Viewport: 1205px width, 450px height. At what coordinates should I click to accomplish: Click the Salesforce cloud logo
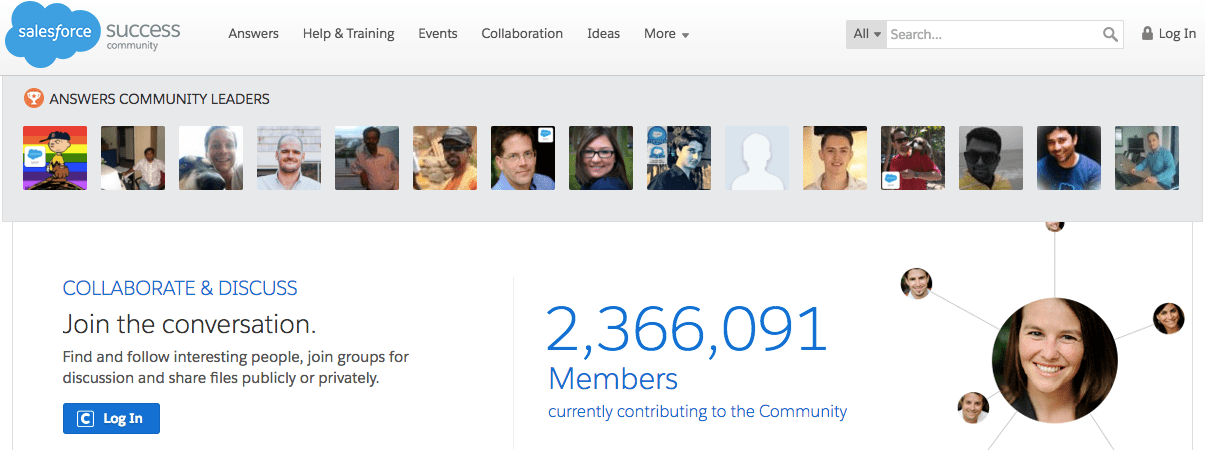click(52, 36)
